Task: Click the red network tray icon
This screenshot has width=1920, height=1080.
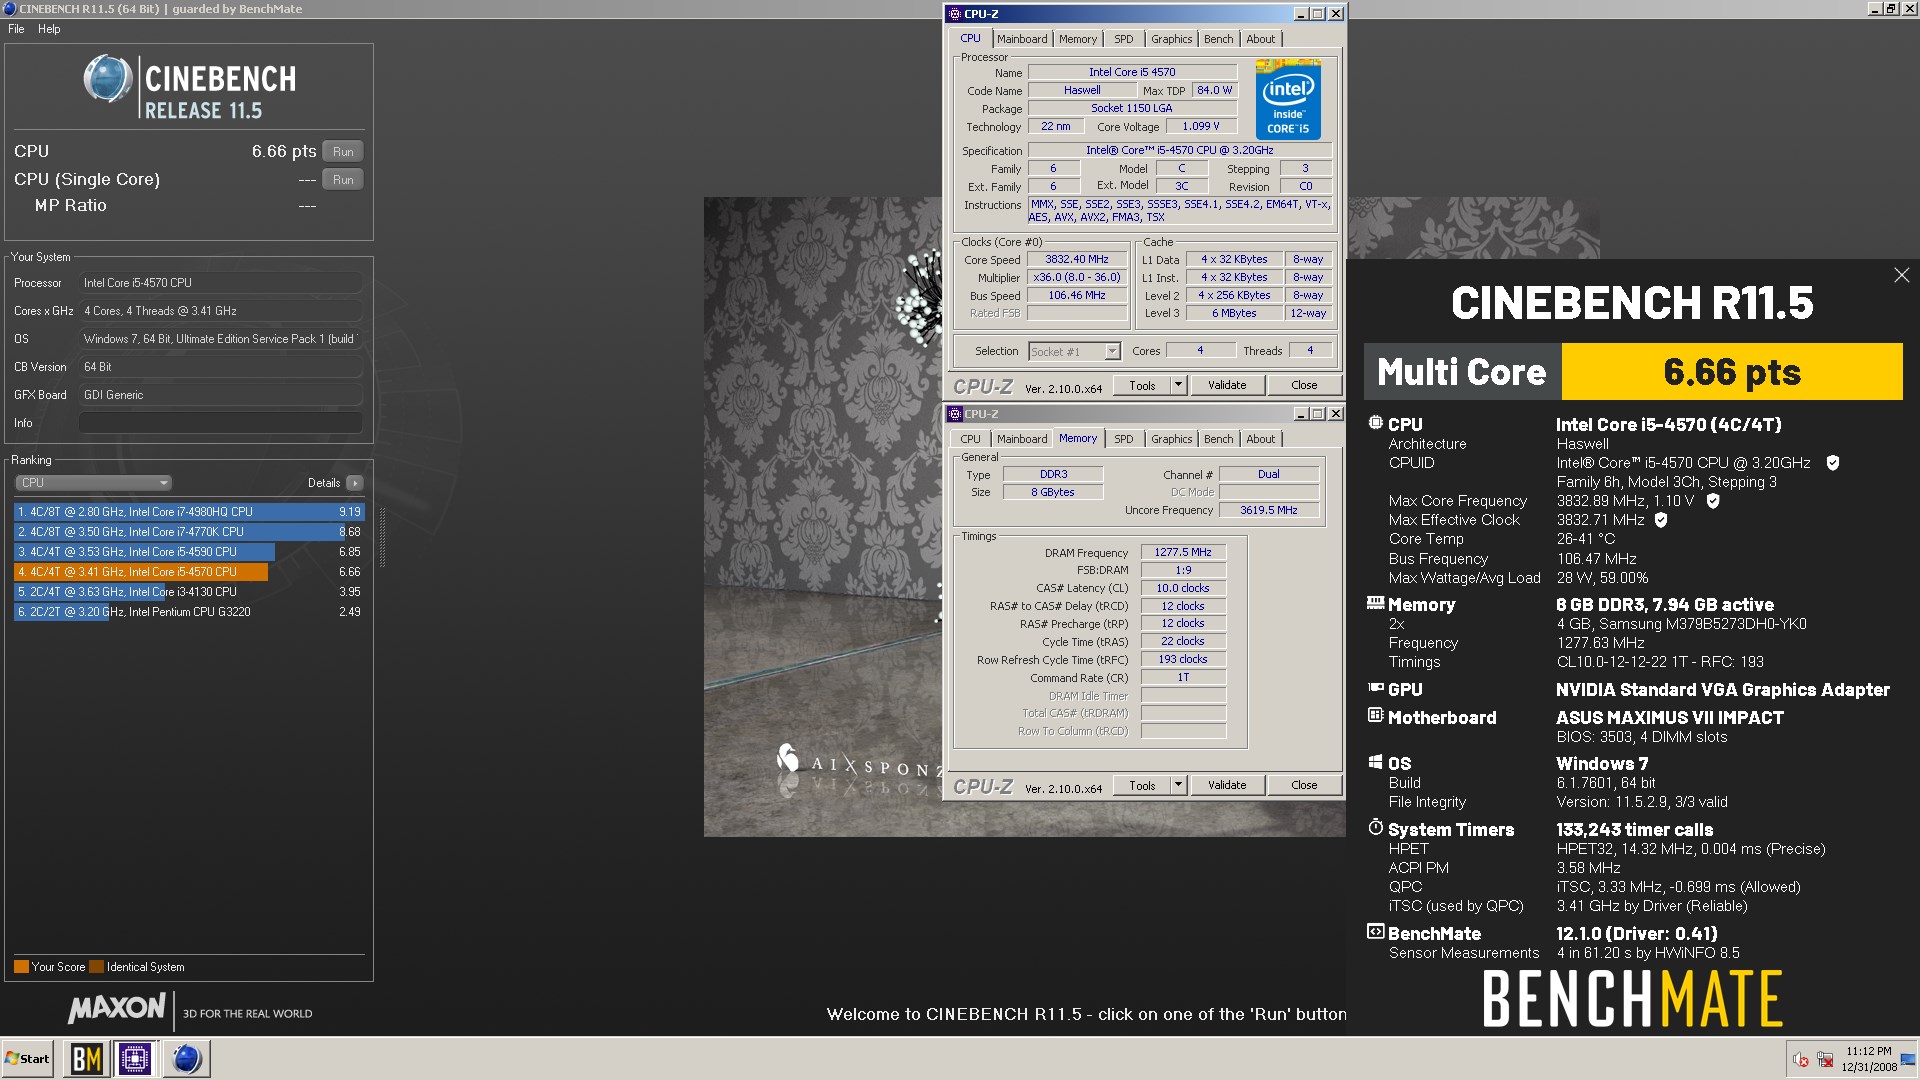Action: 1825,1060
